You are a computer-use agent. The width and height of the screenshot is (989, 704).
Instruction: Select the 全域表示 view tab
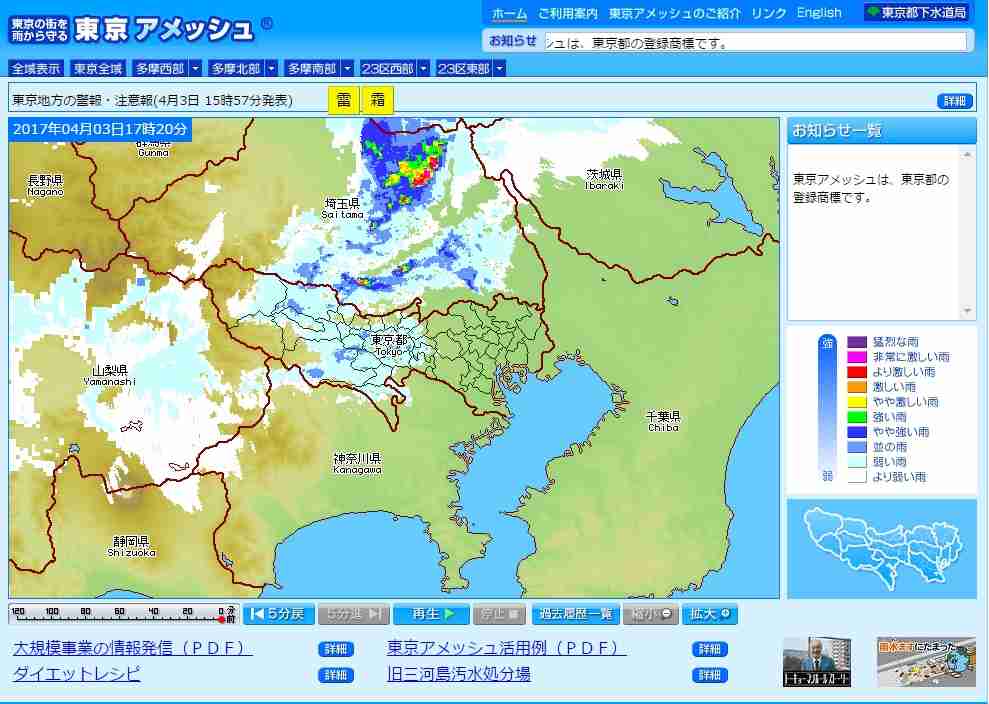37,68
